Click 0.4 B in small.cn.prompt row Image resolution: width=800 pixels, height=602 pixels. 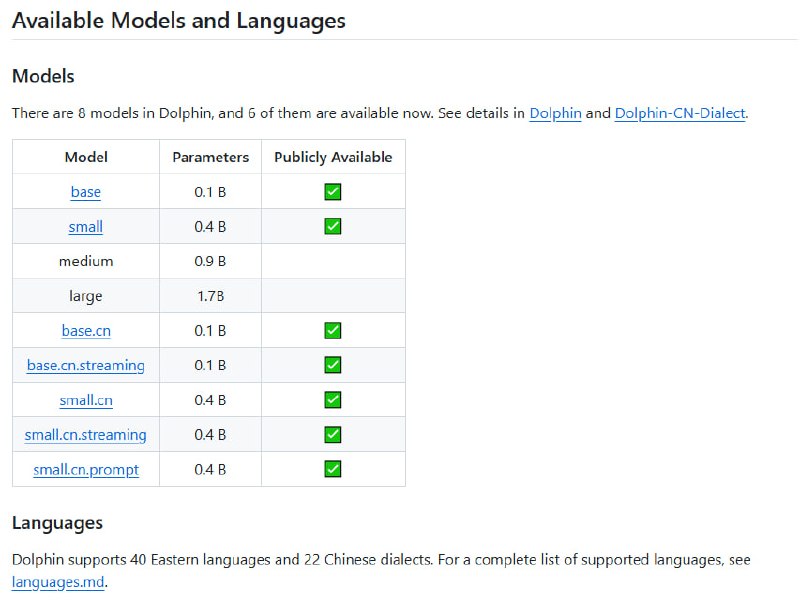click(x=210, y=469)
